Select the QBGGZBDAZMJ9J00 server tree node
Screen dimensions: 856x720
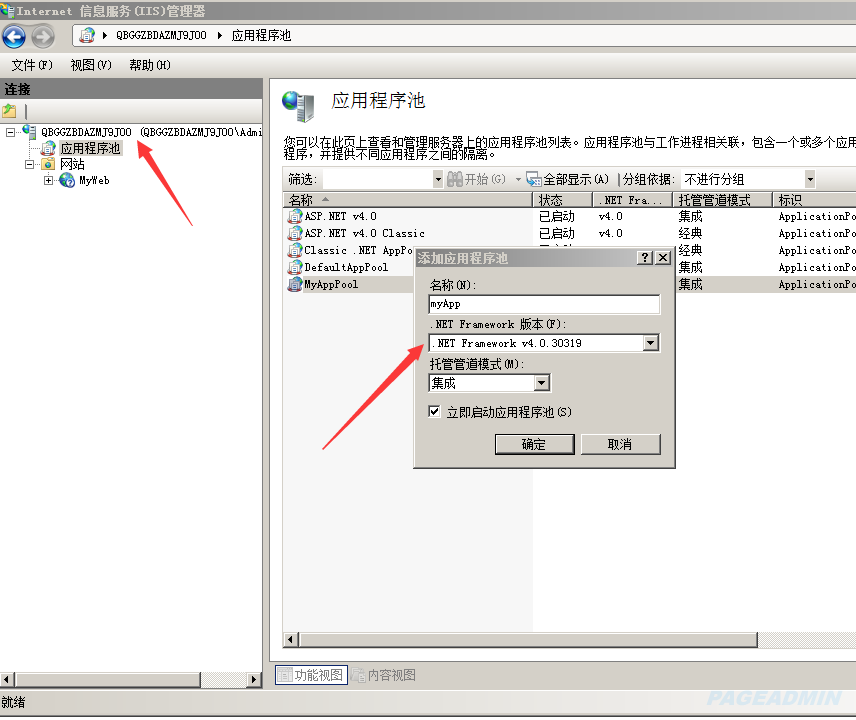86,132
